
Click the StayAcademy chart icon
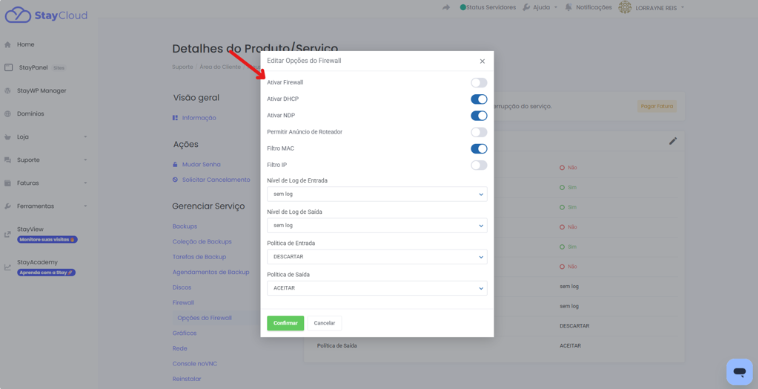[x=7, y=267]
